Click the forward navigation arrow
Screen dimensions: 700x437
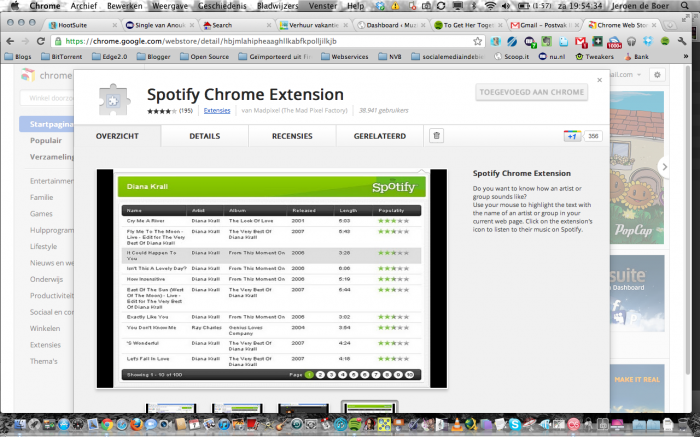coord(25,42)
